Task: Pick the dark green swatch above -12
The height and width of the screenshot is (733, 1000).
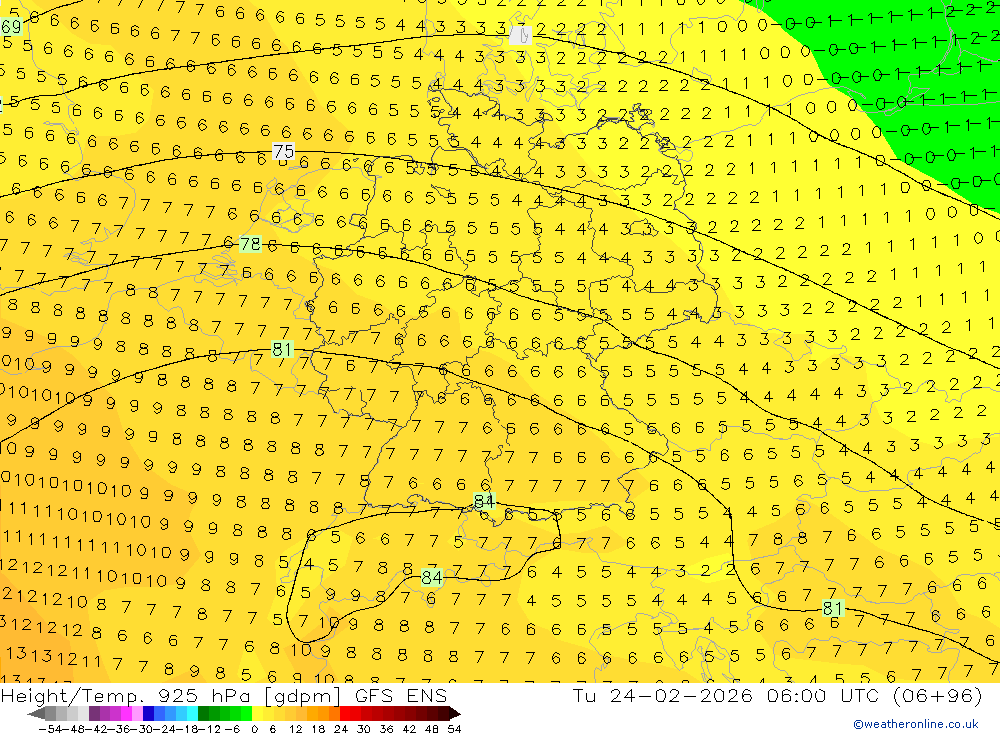Action: click(x=203, y=714)
